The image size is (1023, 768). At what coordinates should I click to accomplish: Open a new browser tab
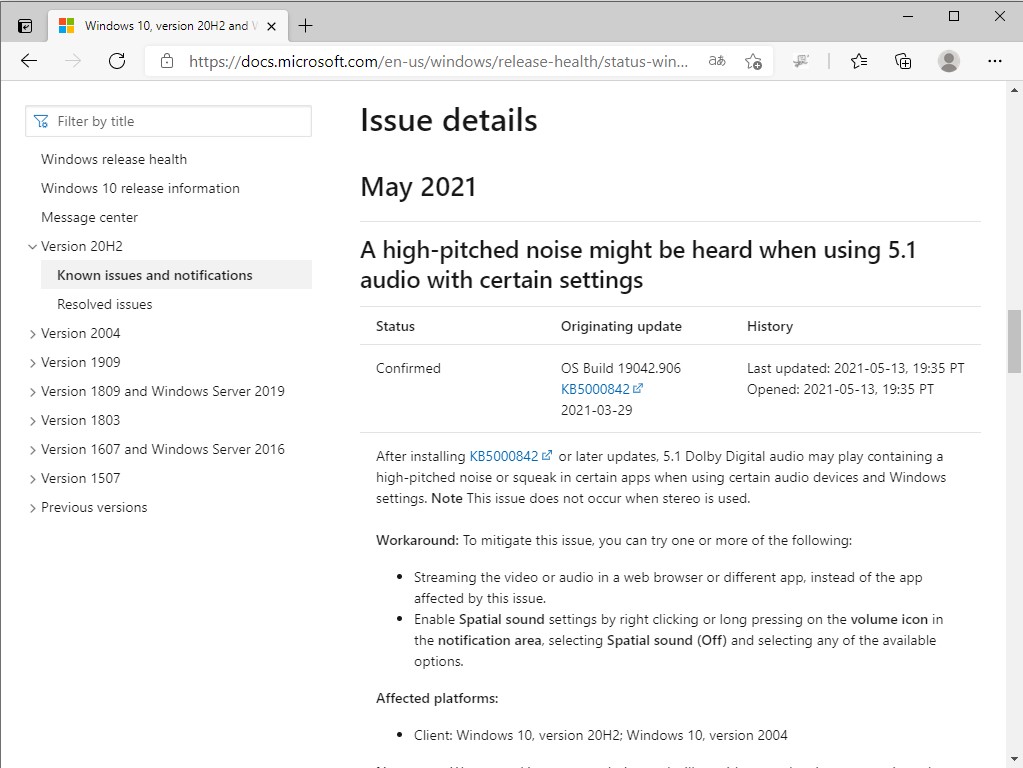click(306, 26)
